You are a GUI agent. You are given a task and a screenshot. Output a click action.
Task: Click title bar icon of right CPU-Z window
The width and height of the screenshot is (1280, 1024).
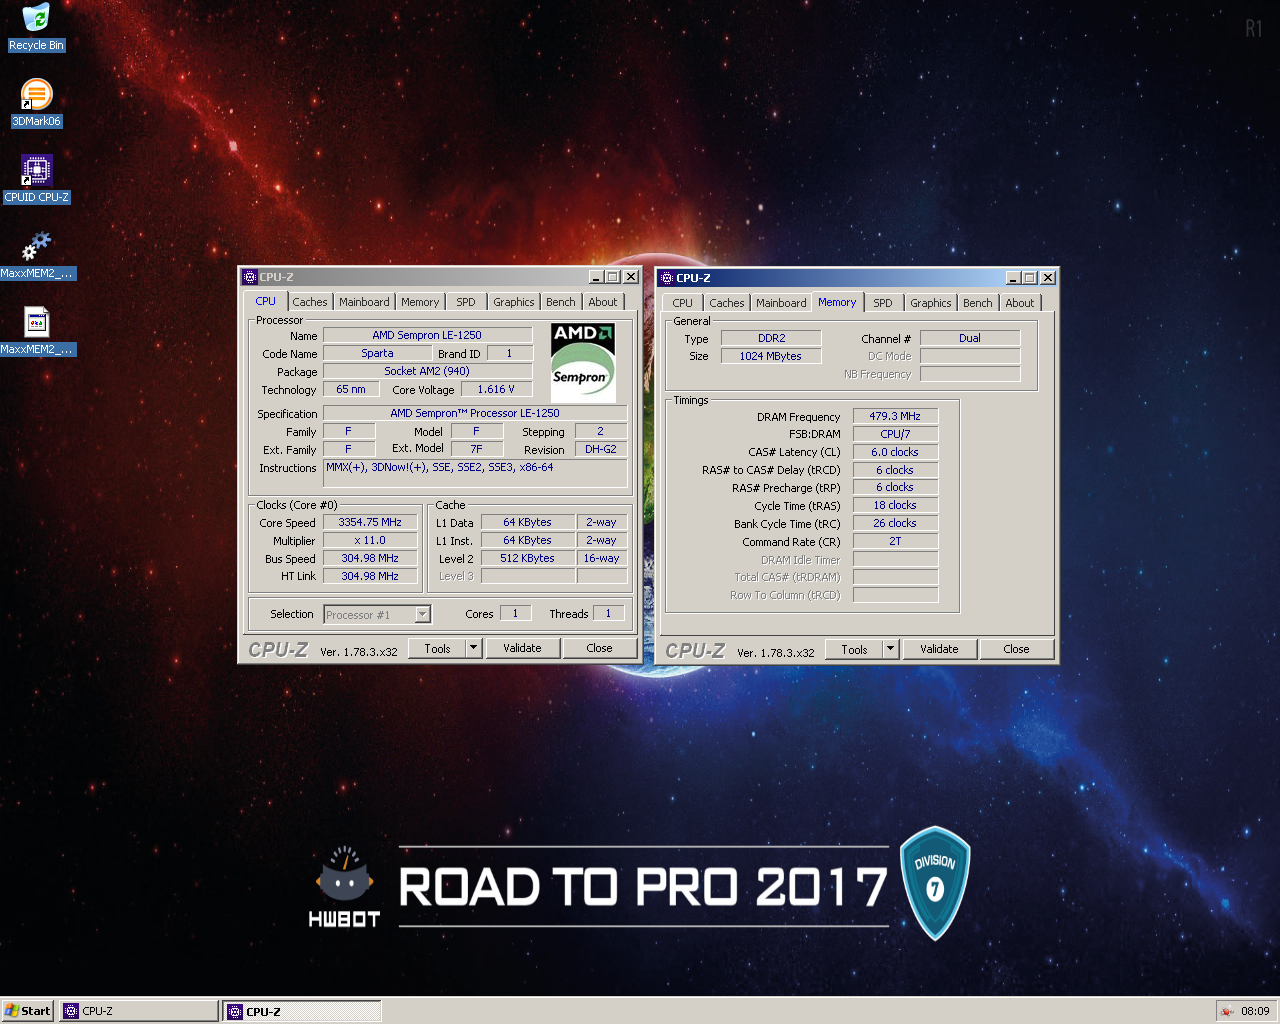pos(667,278)
